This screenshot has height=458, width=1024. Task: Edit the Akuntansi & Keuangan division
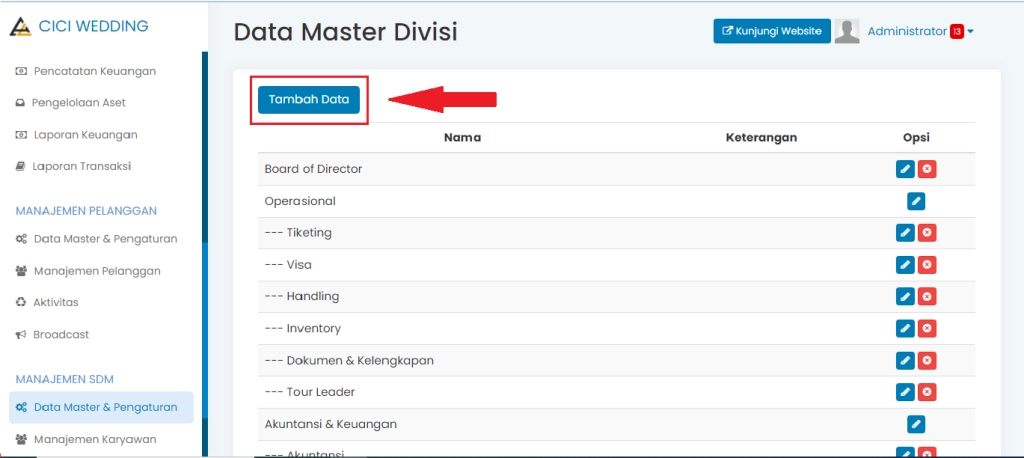click(x=916, y=424)
